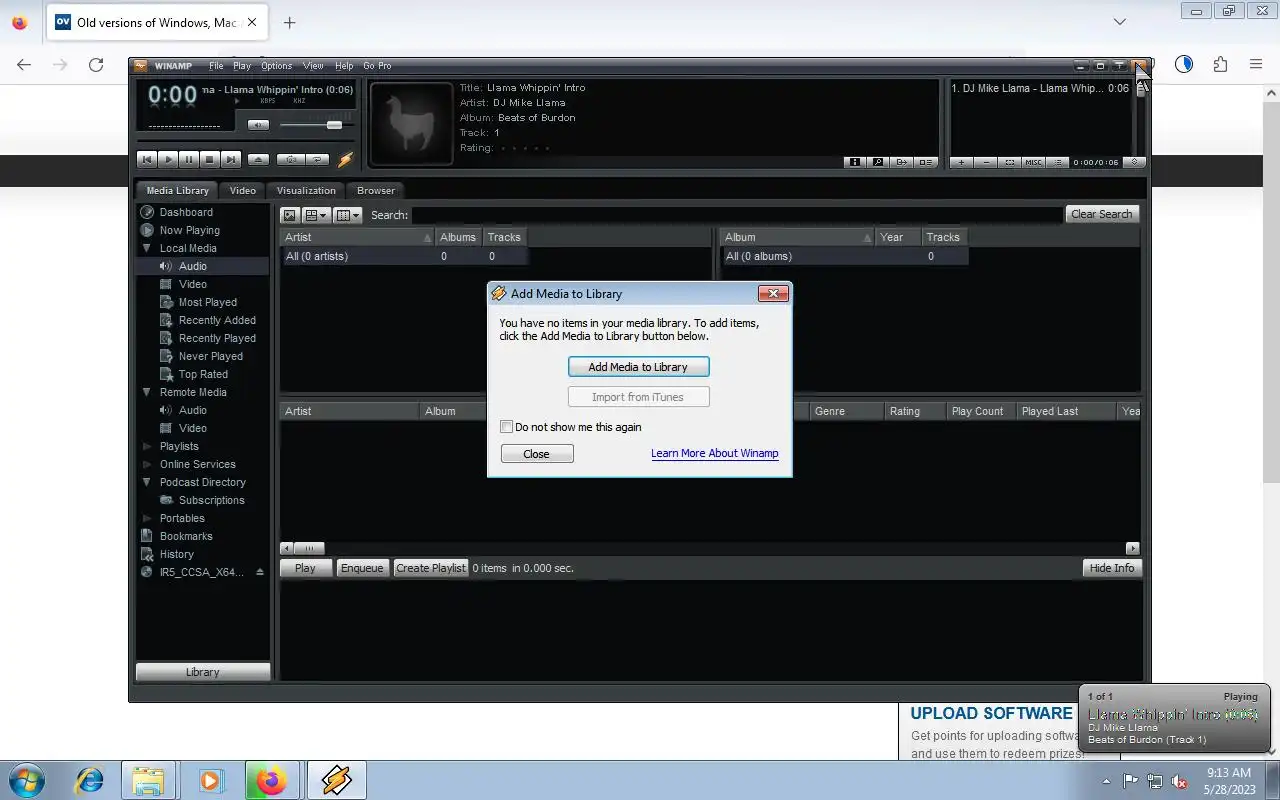Image resolution: width=1280 pixels, height=800 pixels.
Task: Toggle the playlist layout icon in info panel
Action: point(926,162)
